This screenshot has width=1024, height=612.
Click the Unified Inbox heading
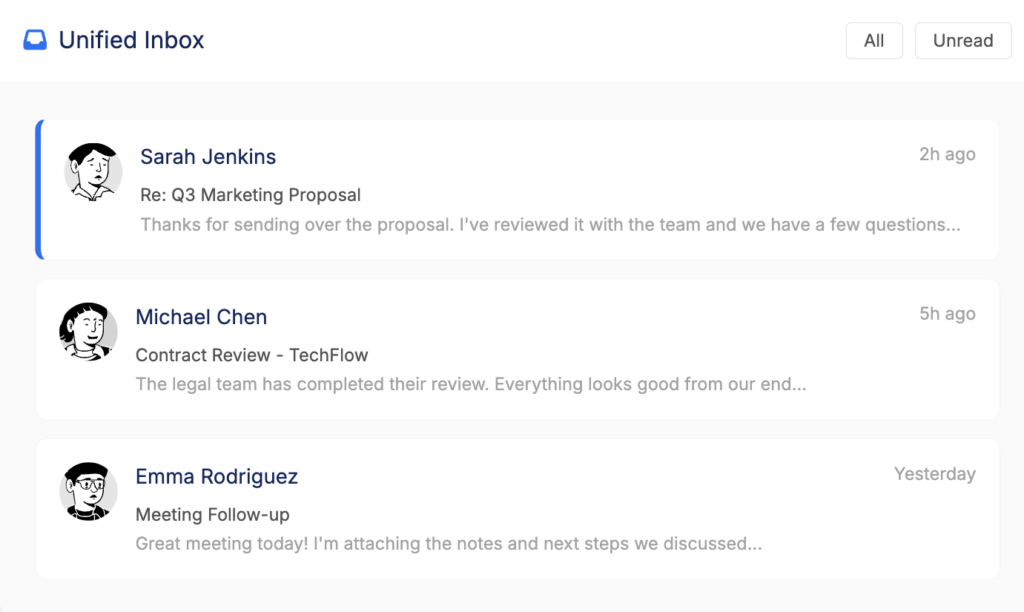pos(131,41)
